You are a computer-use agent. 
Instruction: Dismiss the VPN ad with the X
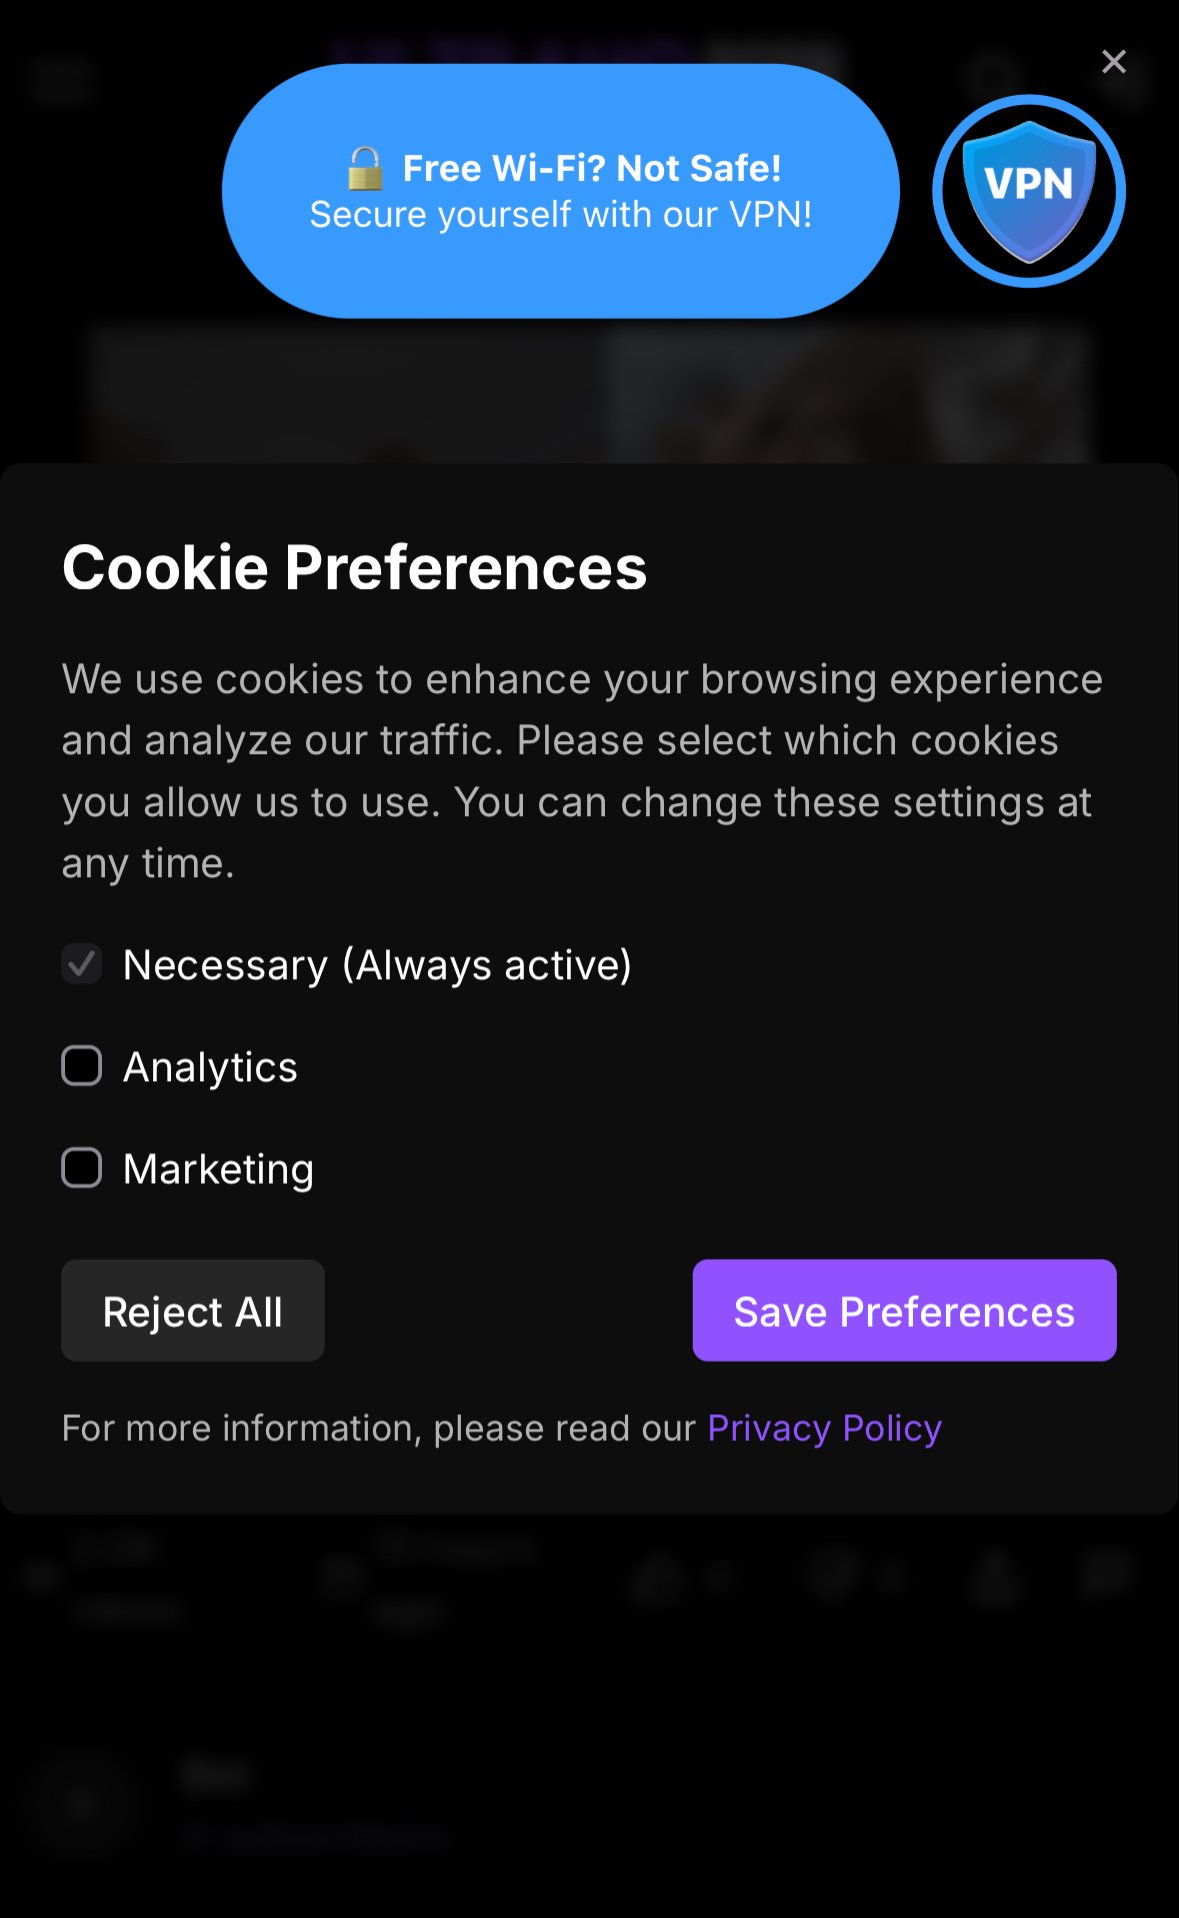pyautogui.click(x=1113, y=62)
